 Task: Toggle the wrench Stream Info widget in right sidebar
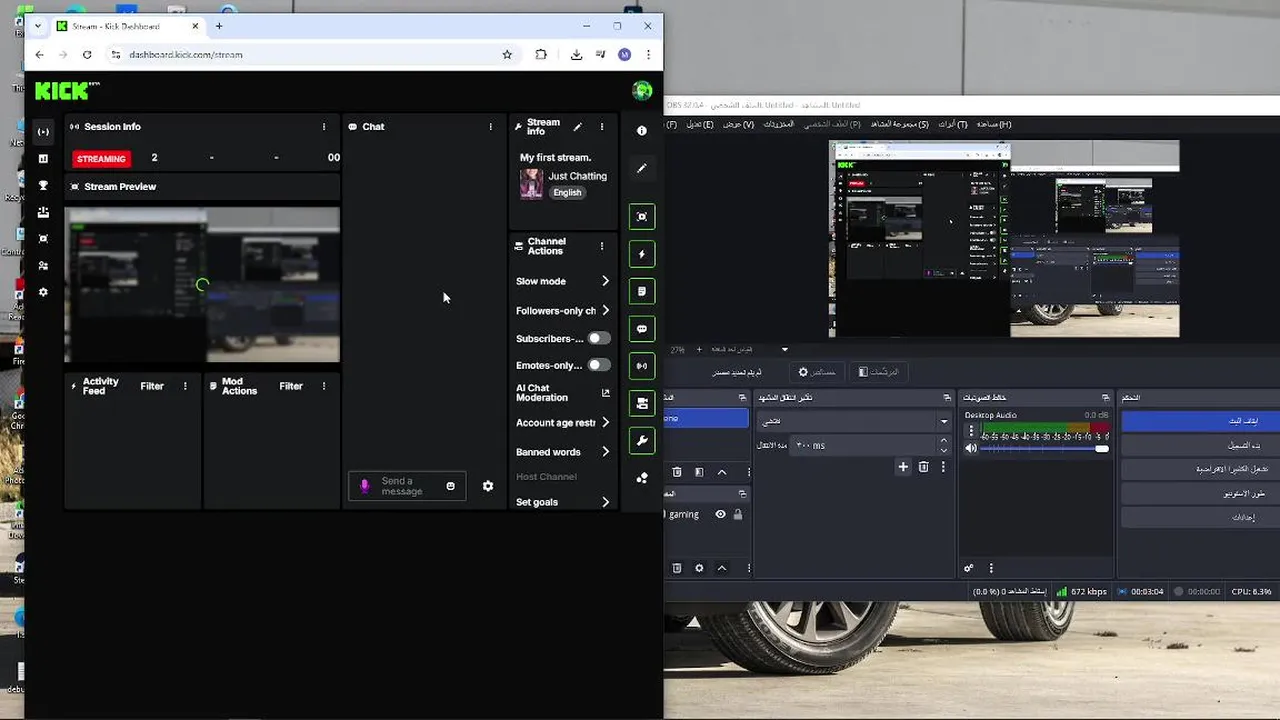[642, 440]
